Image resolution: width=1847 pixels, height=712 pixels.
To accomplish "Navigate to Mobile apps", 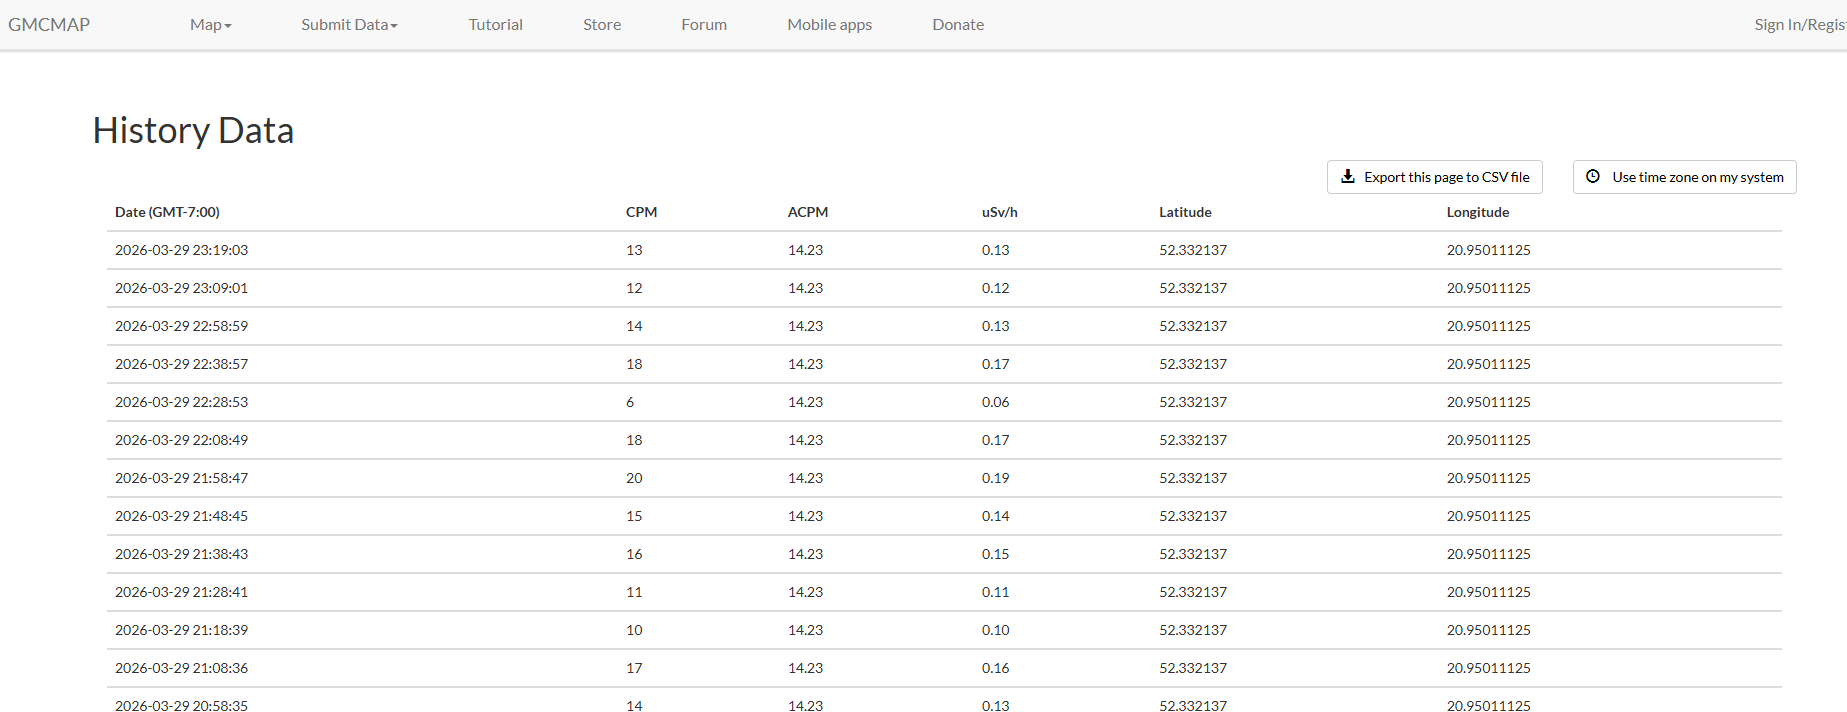I will pos(829,25).
